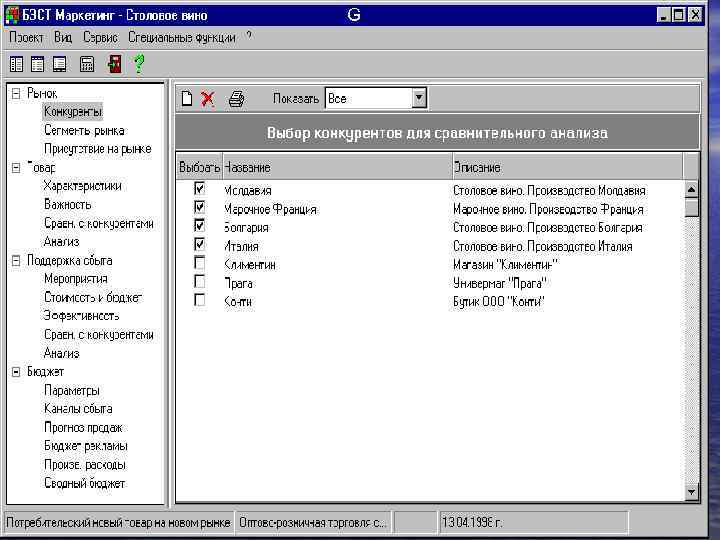Check the Конти checkbox
This screenshot has width=720, height=540.
click(x=199, y=300)
